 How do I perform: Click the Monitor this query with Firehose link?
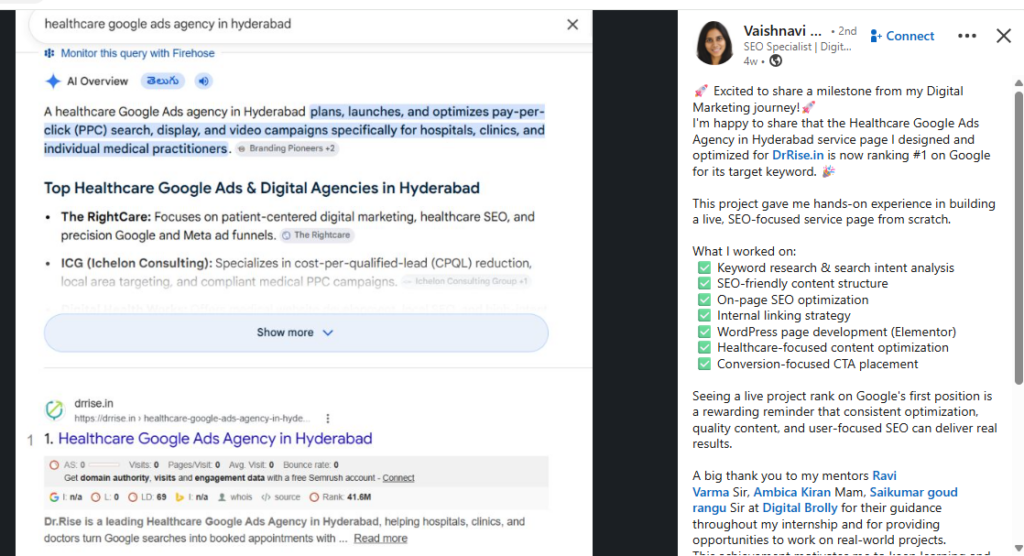137,54
